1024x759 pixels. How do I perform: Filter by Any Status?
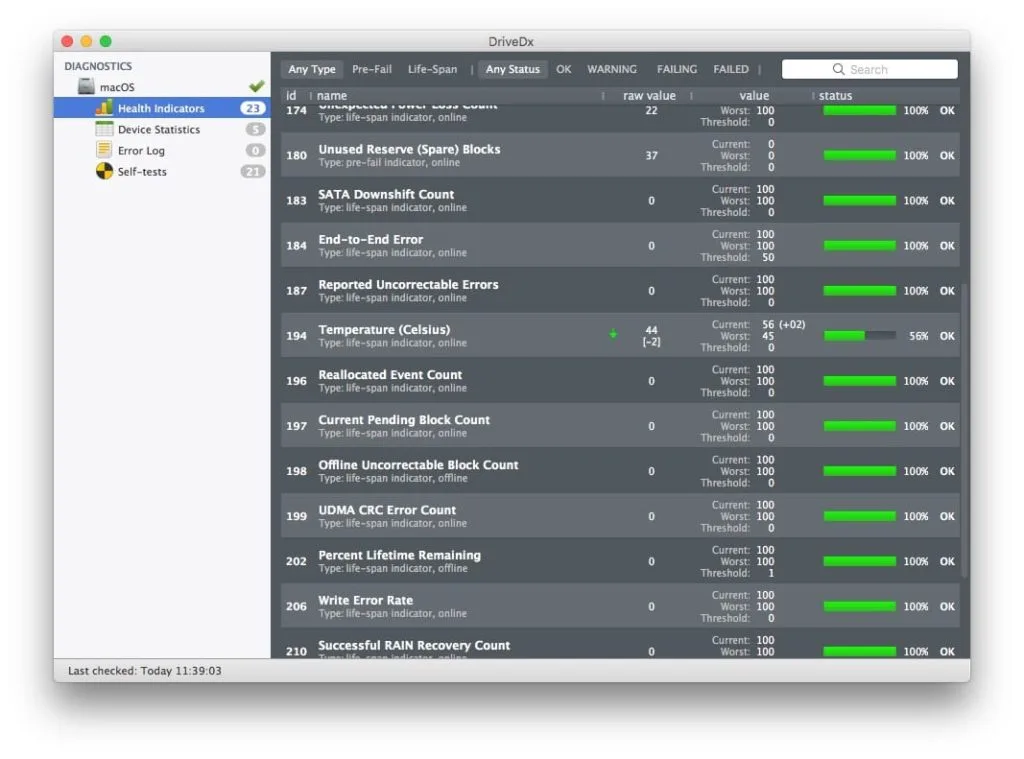[513, 69]
